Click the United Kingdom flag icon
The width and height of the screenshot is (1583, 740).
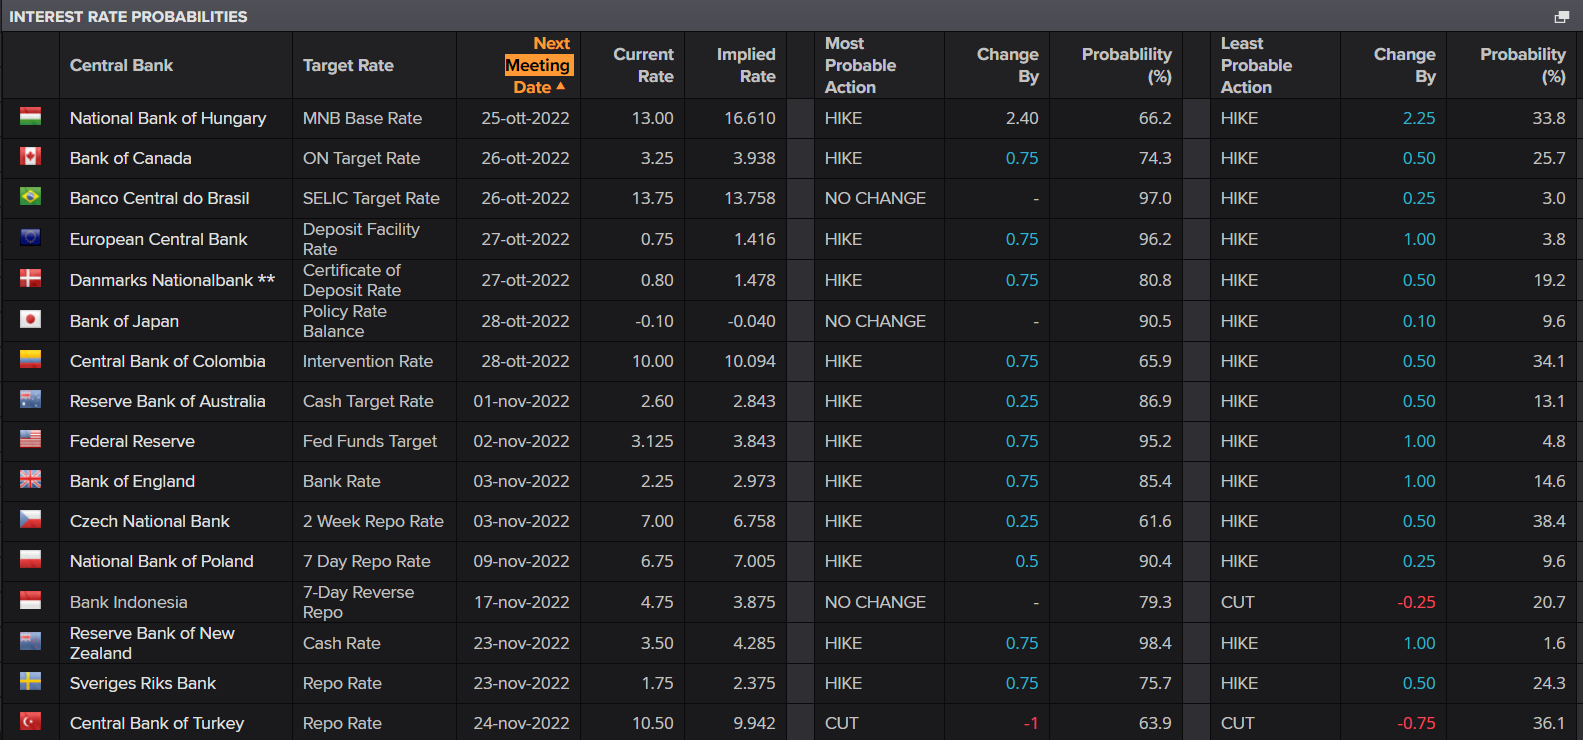point(31,480)
